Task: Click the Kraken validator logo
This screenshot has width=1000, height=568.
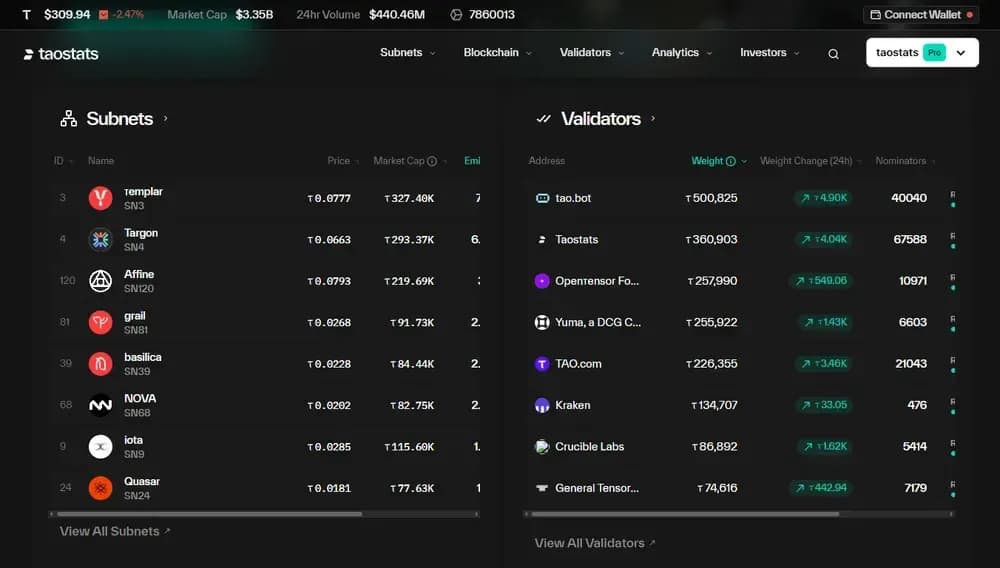Action: pyautogui.click(x=542, y=405)
